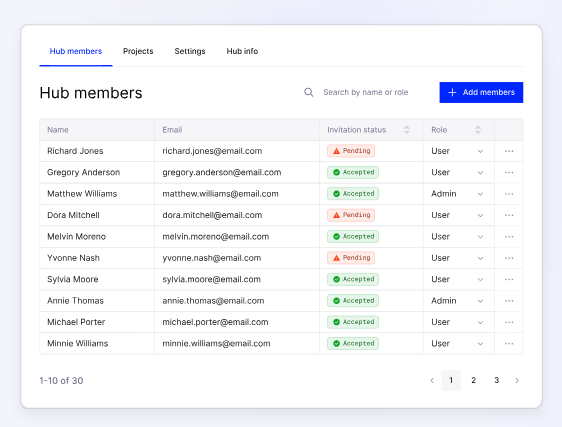
Task: Open the more options menu for Gregory Anderson
Action: tap(509, 172)
